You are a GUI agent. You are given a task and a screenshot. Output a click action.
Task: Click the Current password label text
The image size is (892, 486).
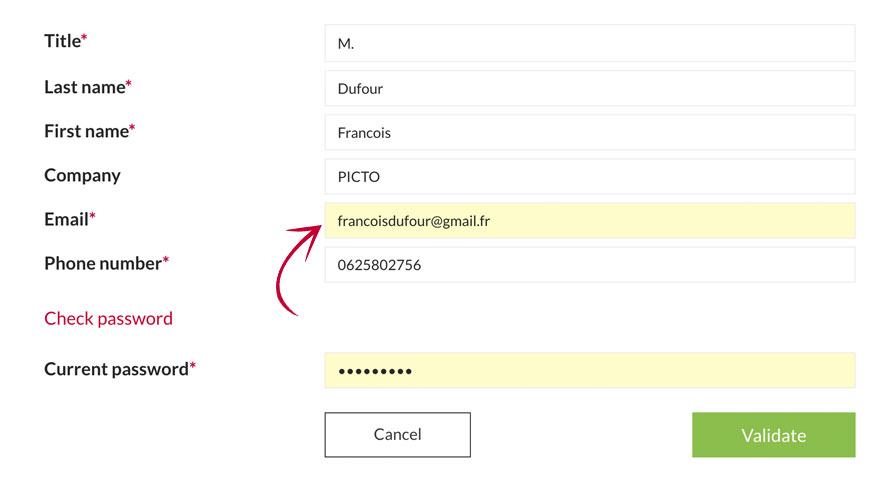(x=116, y=369)
